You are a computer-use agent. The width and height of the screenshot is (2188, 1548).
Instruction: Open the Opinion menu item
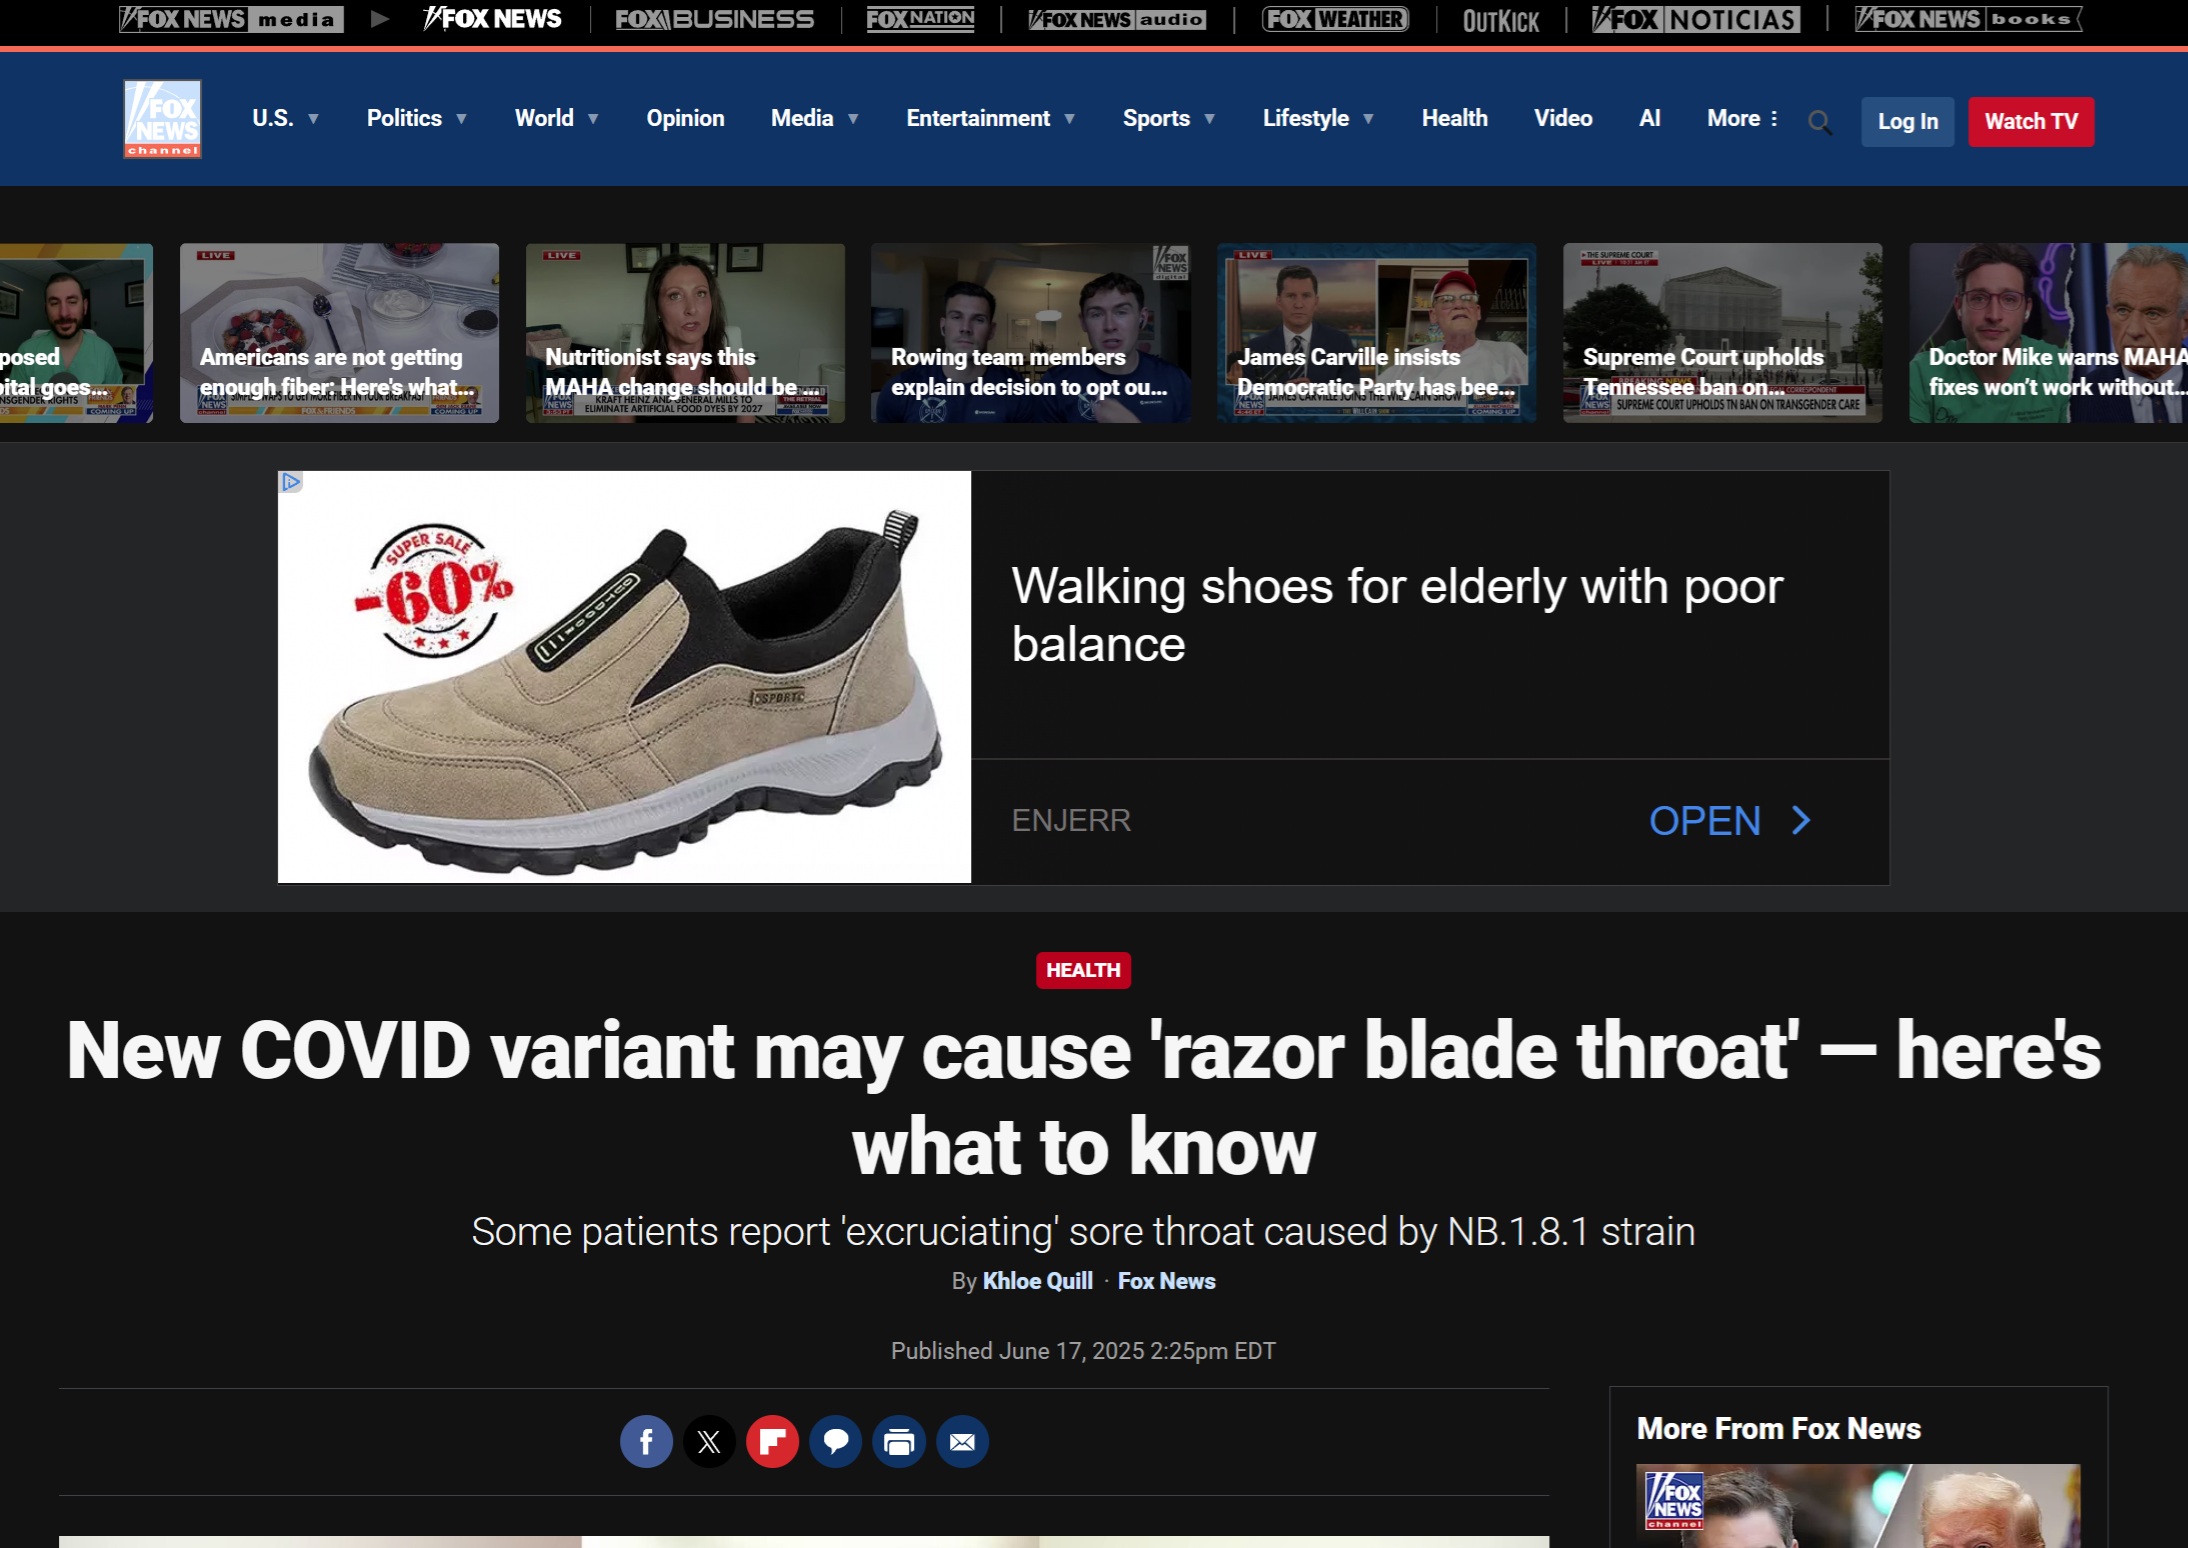coord(685,119)
